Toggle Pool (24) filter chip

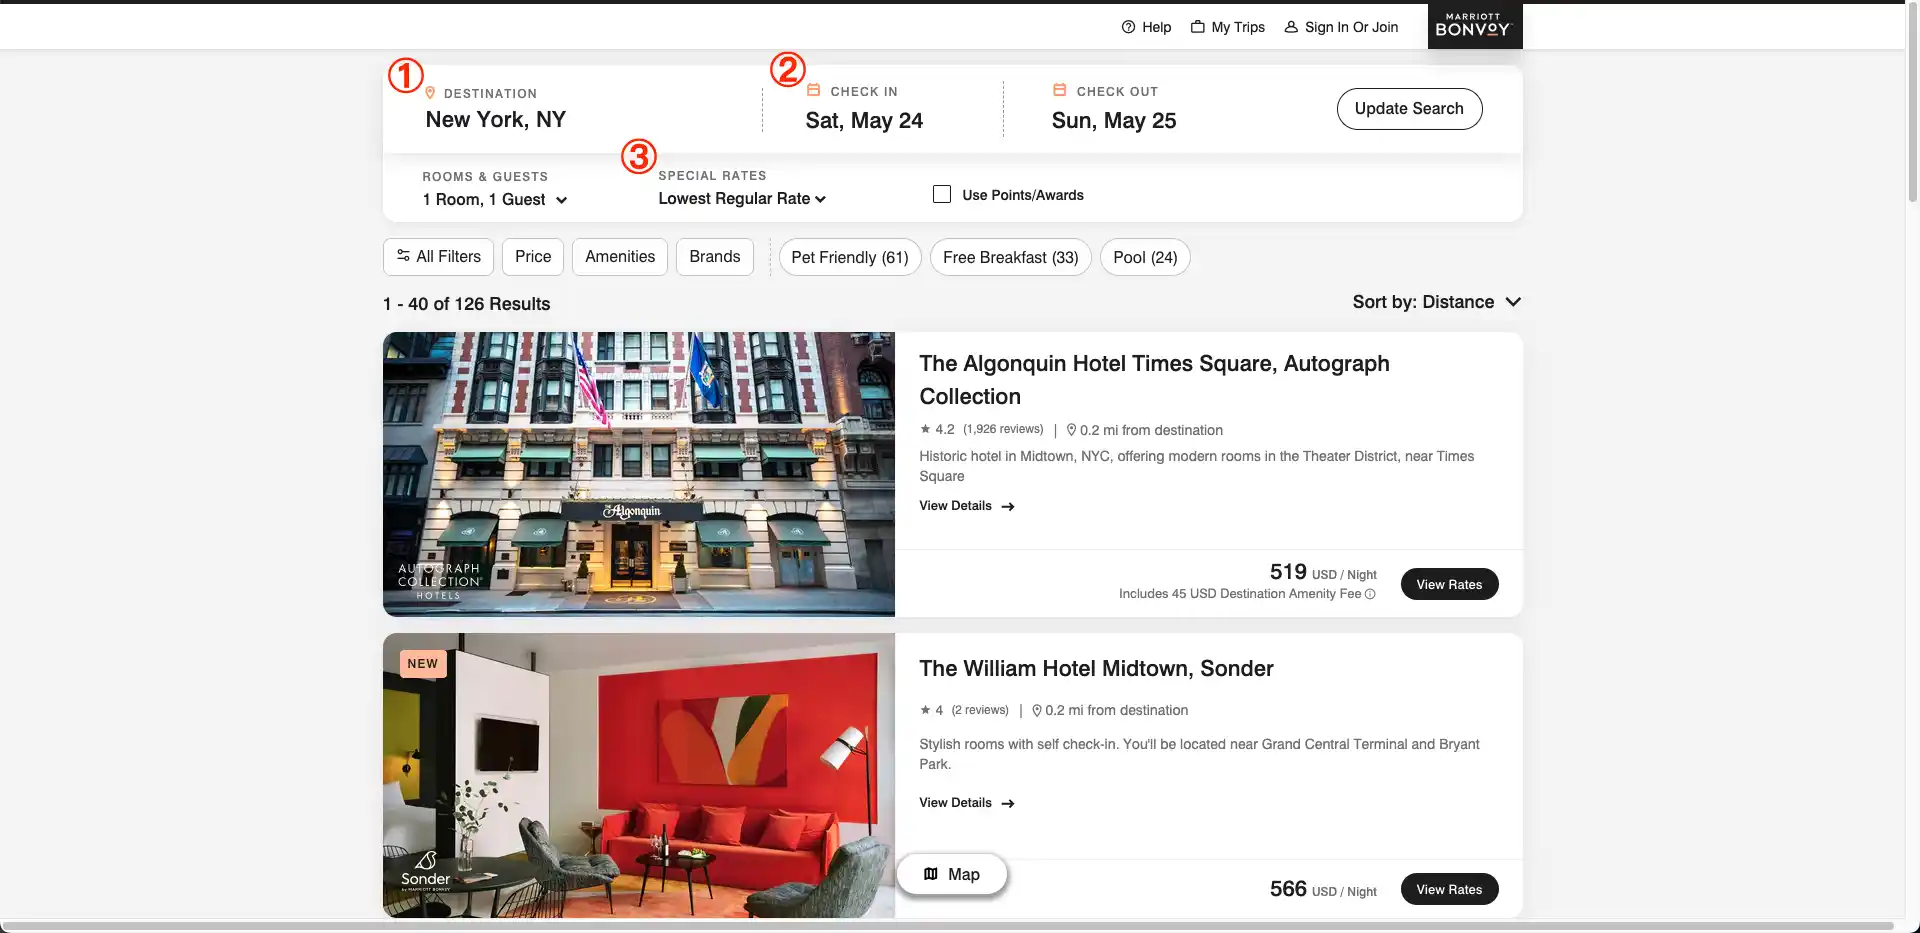click(1145, 257)
